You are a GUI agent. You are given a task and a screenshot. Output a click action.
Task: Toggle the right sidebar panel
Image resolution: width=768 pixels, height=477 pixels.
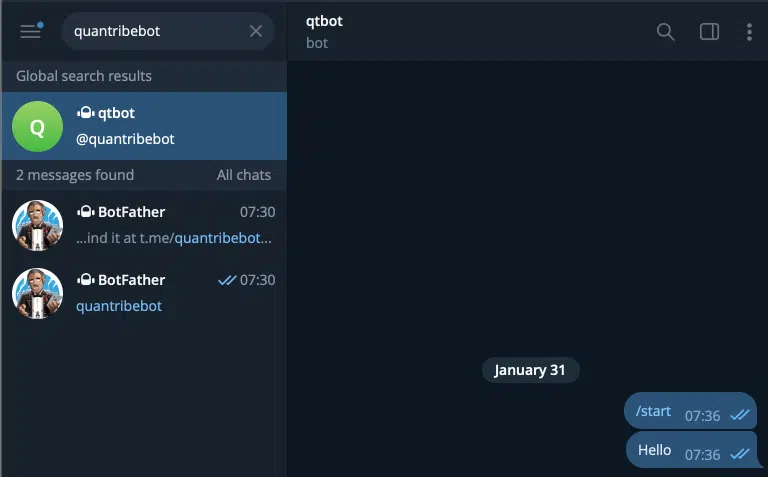point(709,31)
